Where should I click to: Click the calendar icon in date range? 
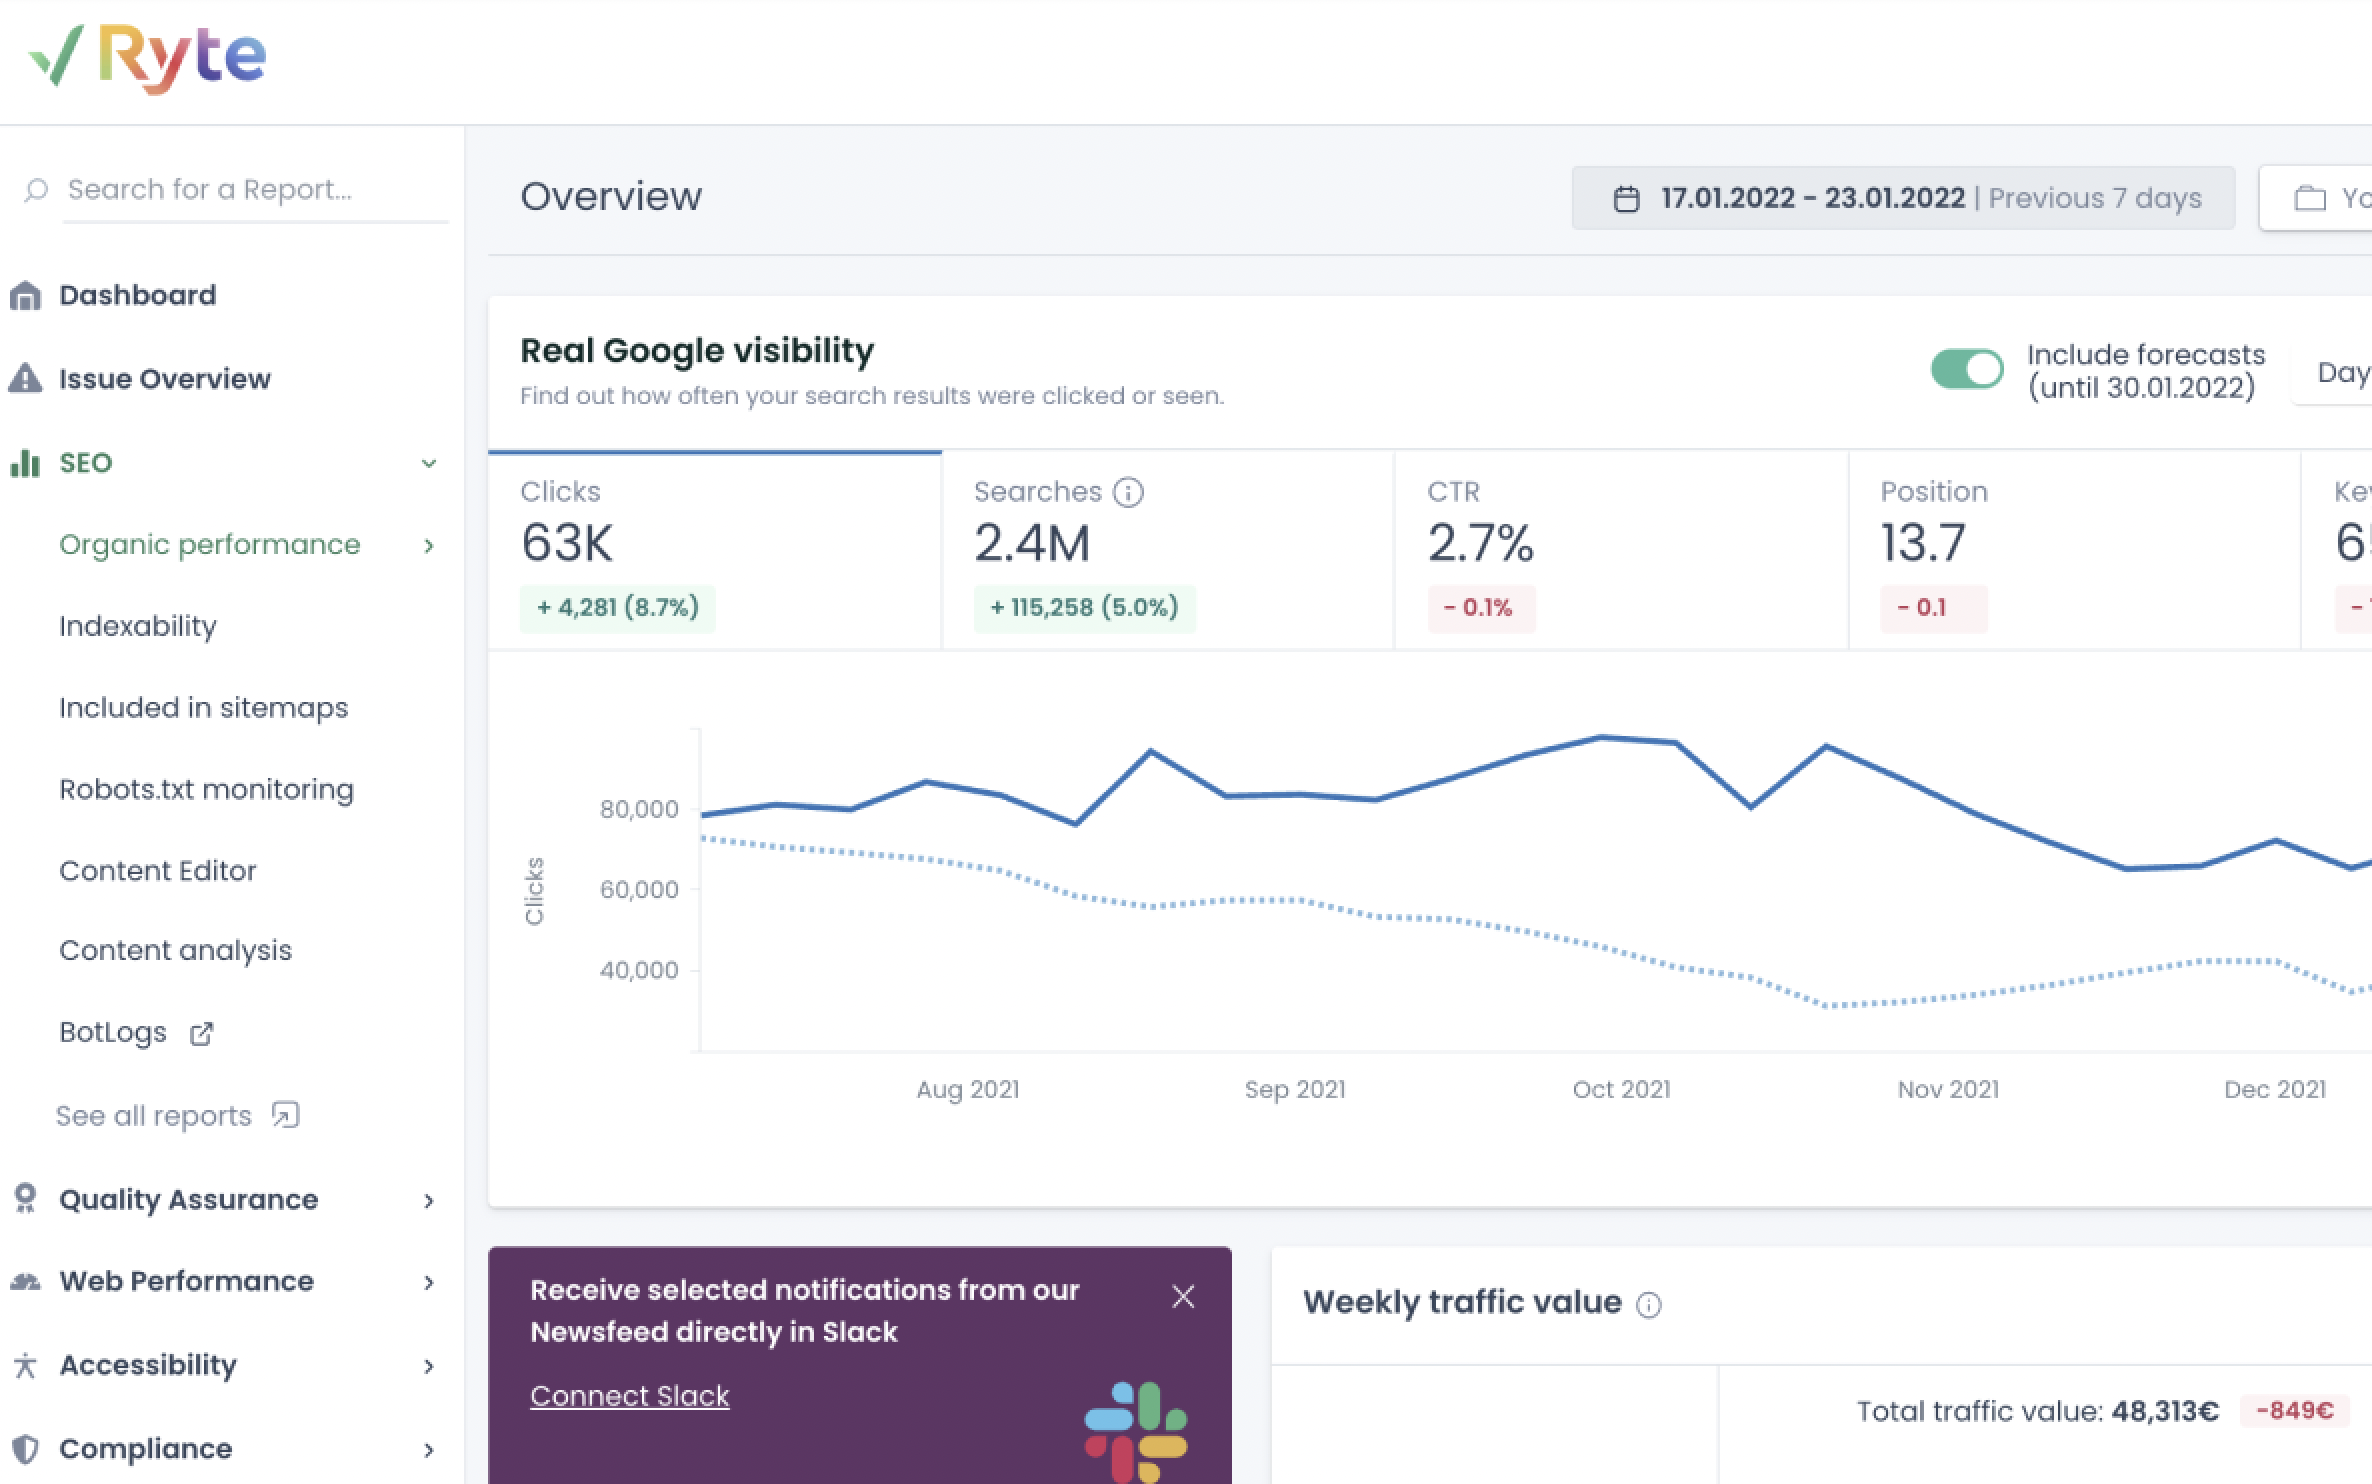pos(1627,199)
